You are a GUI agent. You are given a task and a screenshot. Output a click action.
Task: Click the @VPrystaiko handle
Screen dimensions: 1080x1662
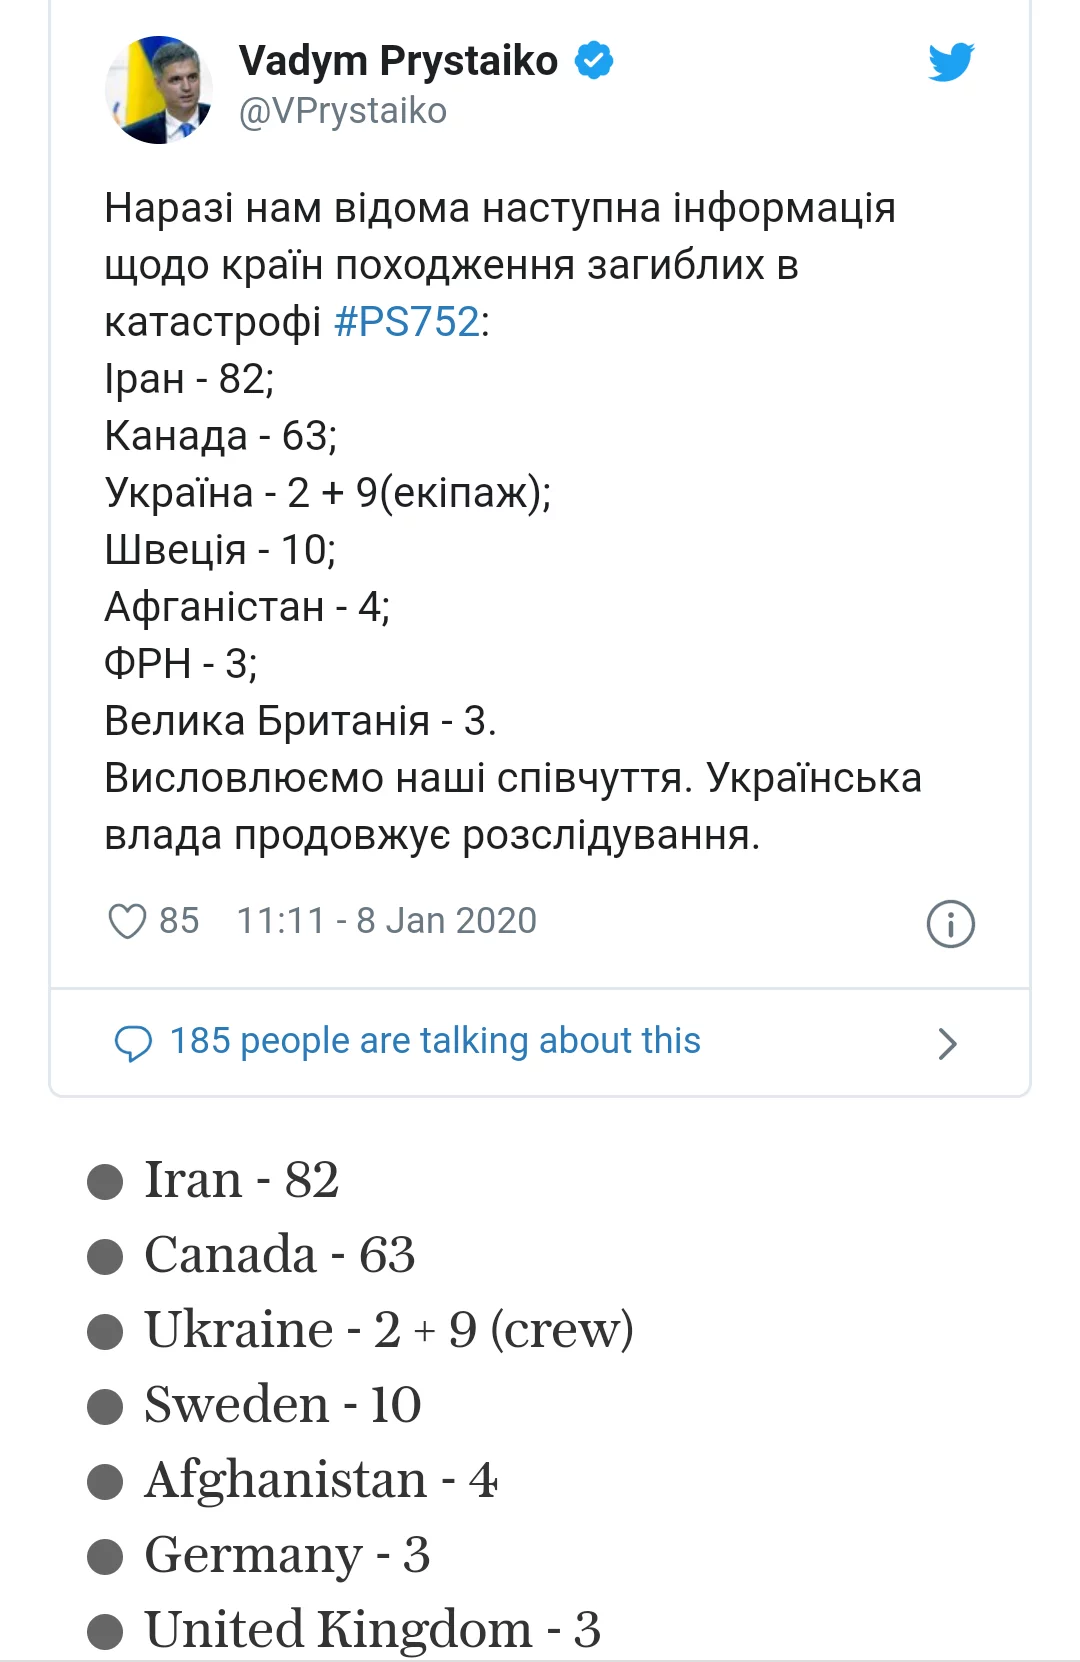(343, 111)
